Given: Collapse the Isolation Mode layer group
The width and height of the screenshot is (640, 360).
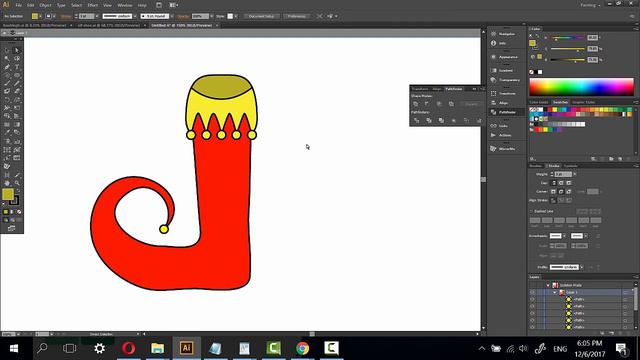Looking at the screenshot, I should pyautogui.click(x=548, y=285).
